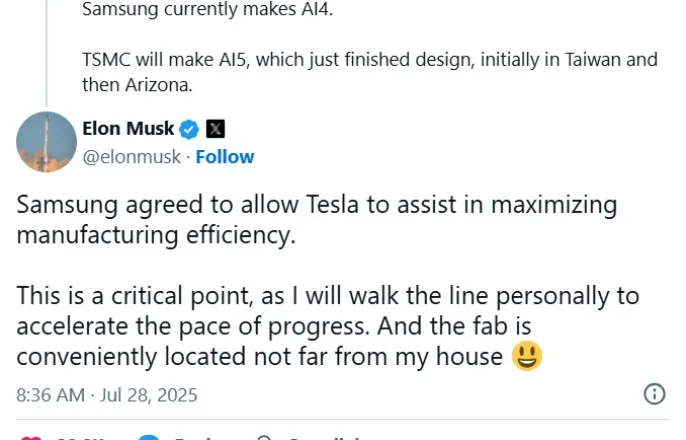686x440 pixels.
Task: Open the tweet info circle icon
Action: pyautogui.click(x=655, y=393)
